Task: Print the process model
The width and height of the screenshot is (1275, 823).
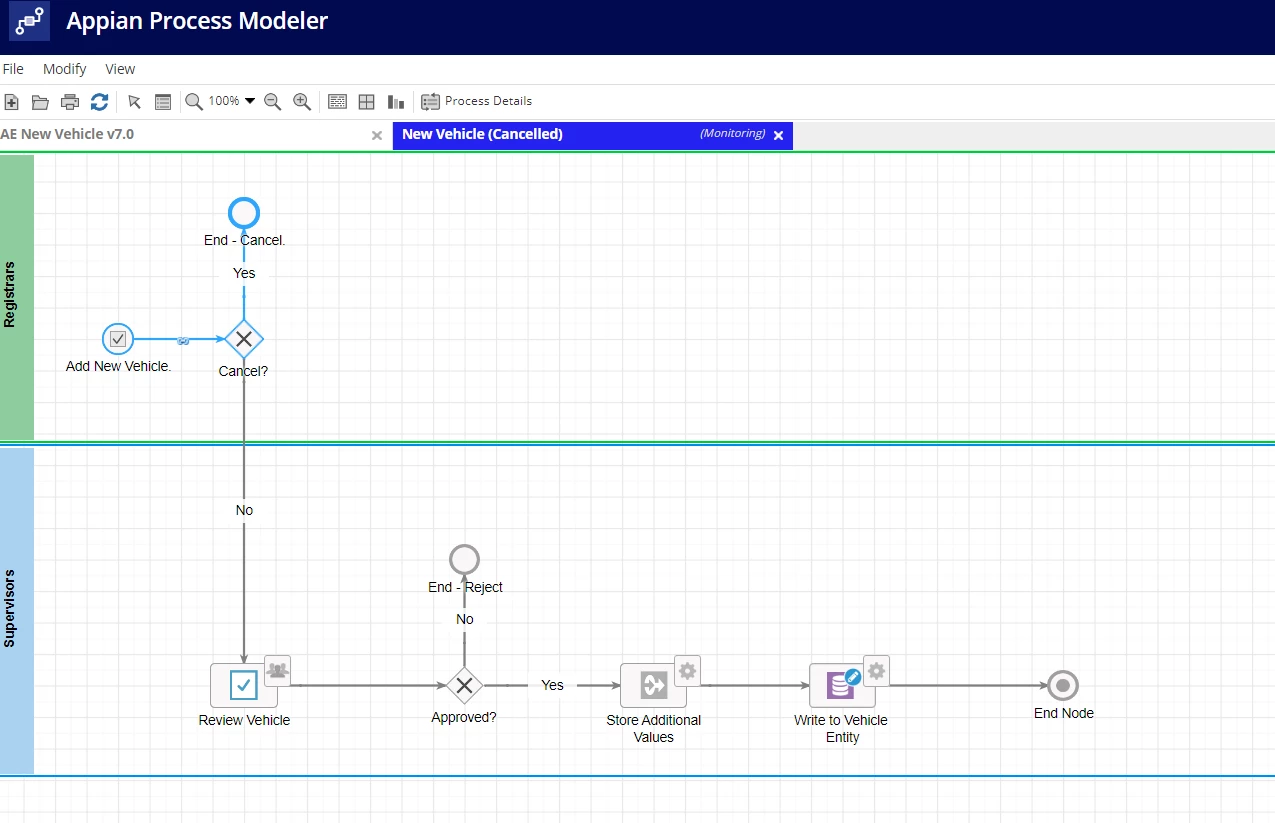Action: [70, 101]
